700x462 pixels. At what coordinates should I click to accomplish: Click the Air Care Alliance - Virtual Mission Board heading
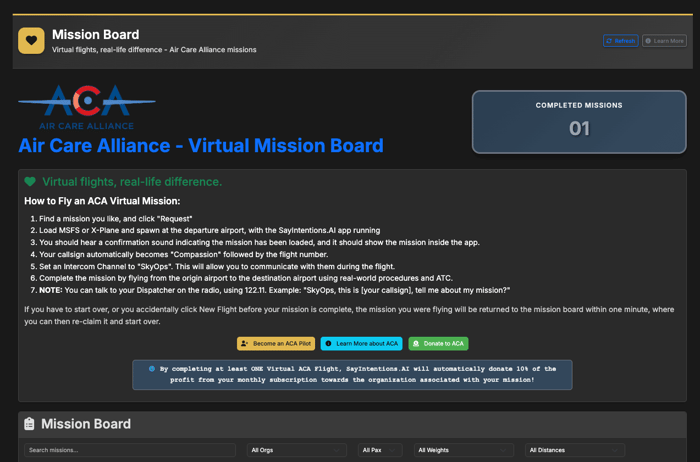point(200,146)
